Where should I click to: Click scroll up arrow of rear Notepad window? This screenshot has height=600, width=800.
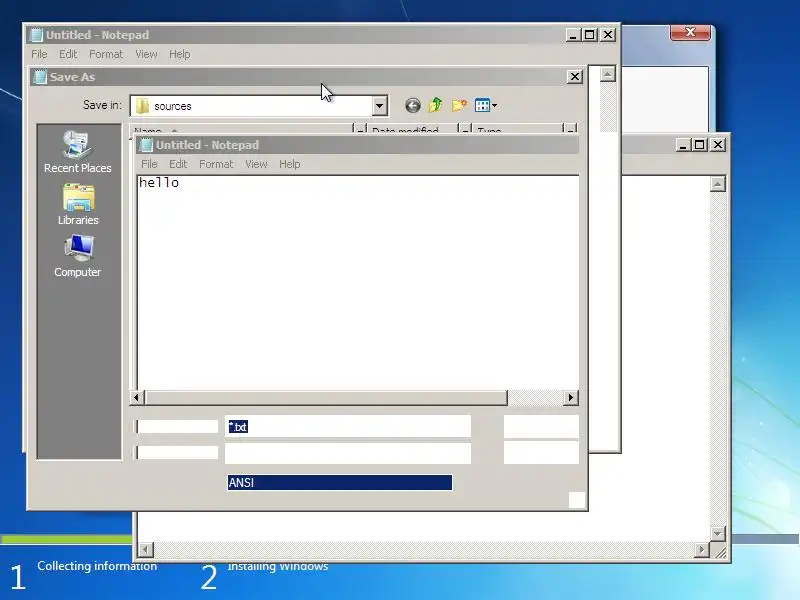coord(718,184)
